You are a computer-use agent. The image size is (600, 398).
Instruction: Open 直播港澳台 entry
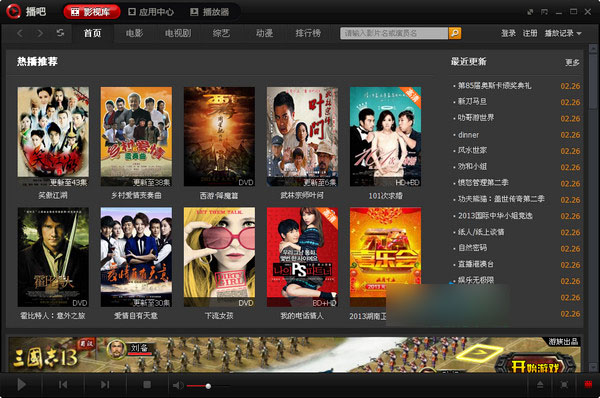(476, 264)
